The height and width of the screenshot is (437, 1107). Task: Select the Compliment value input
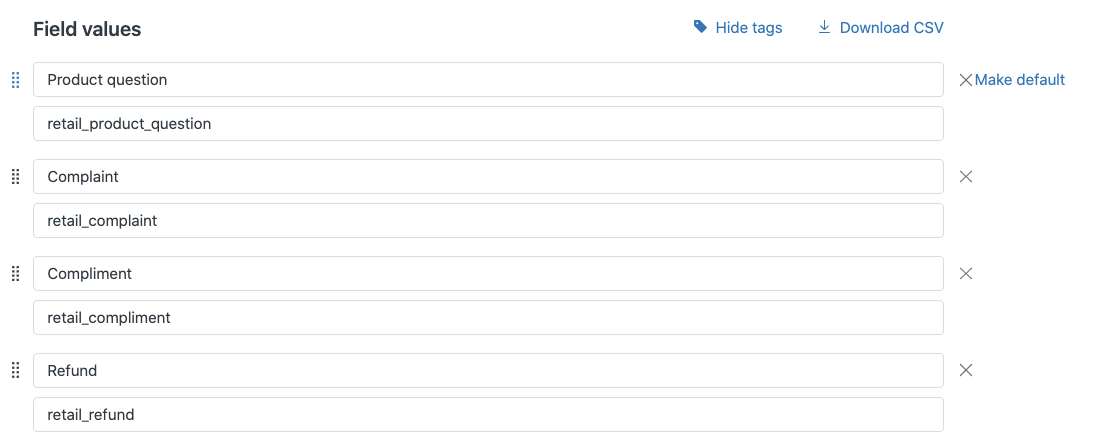[488, 274]
